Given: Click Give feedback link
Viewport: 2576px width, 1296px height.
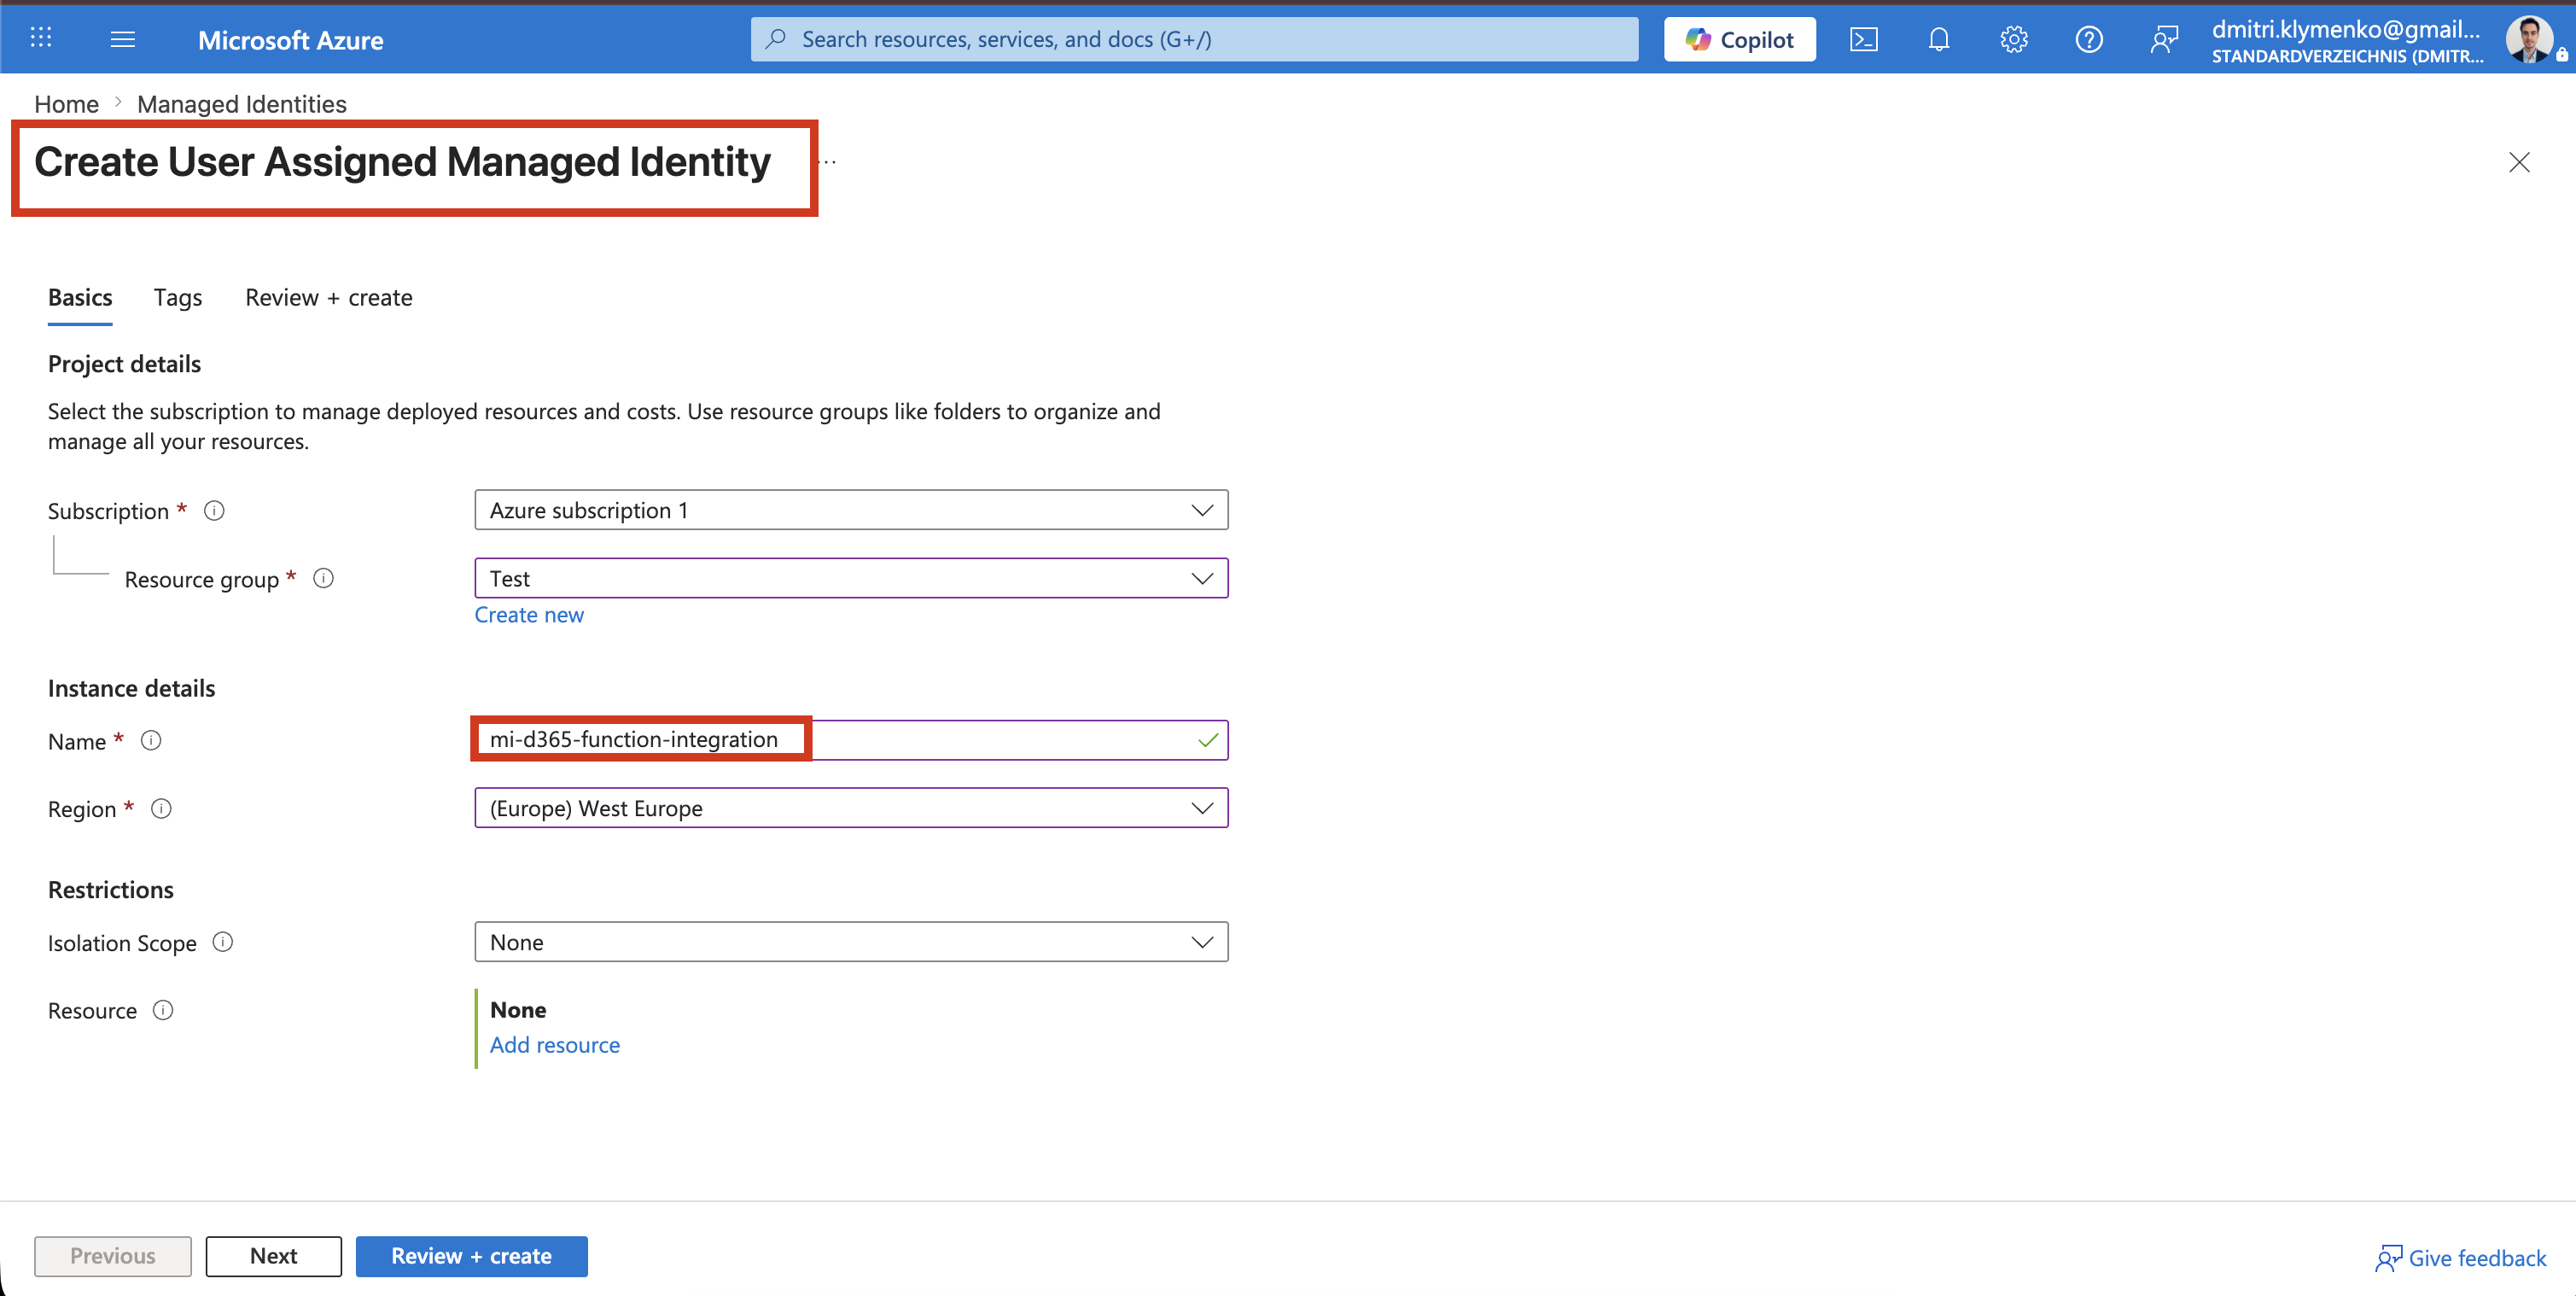Looking at the screenshot, I should coord(2461,1258).
